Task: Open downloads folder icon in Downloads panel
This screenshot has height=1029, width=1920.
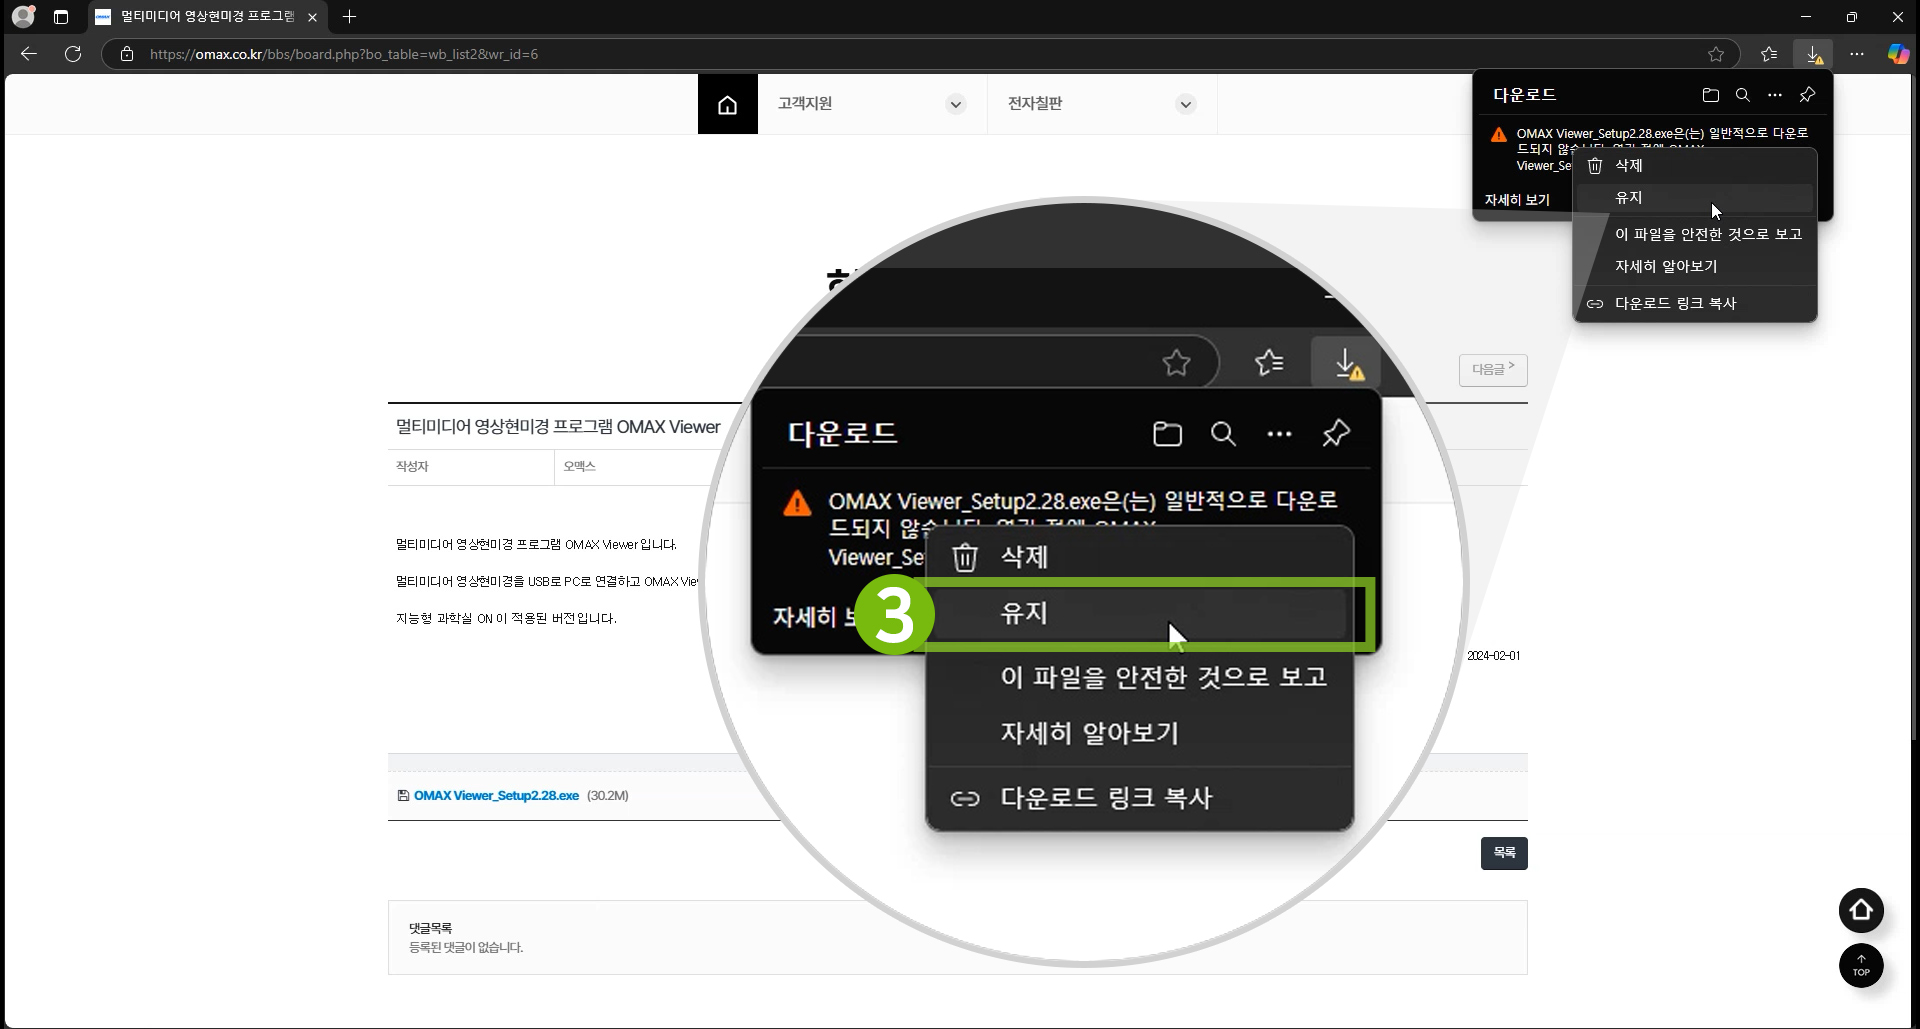Action: click(x=1710, y=95)
